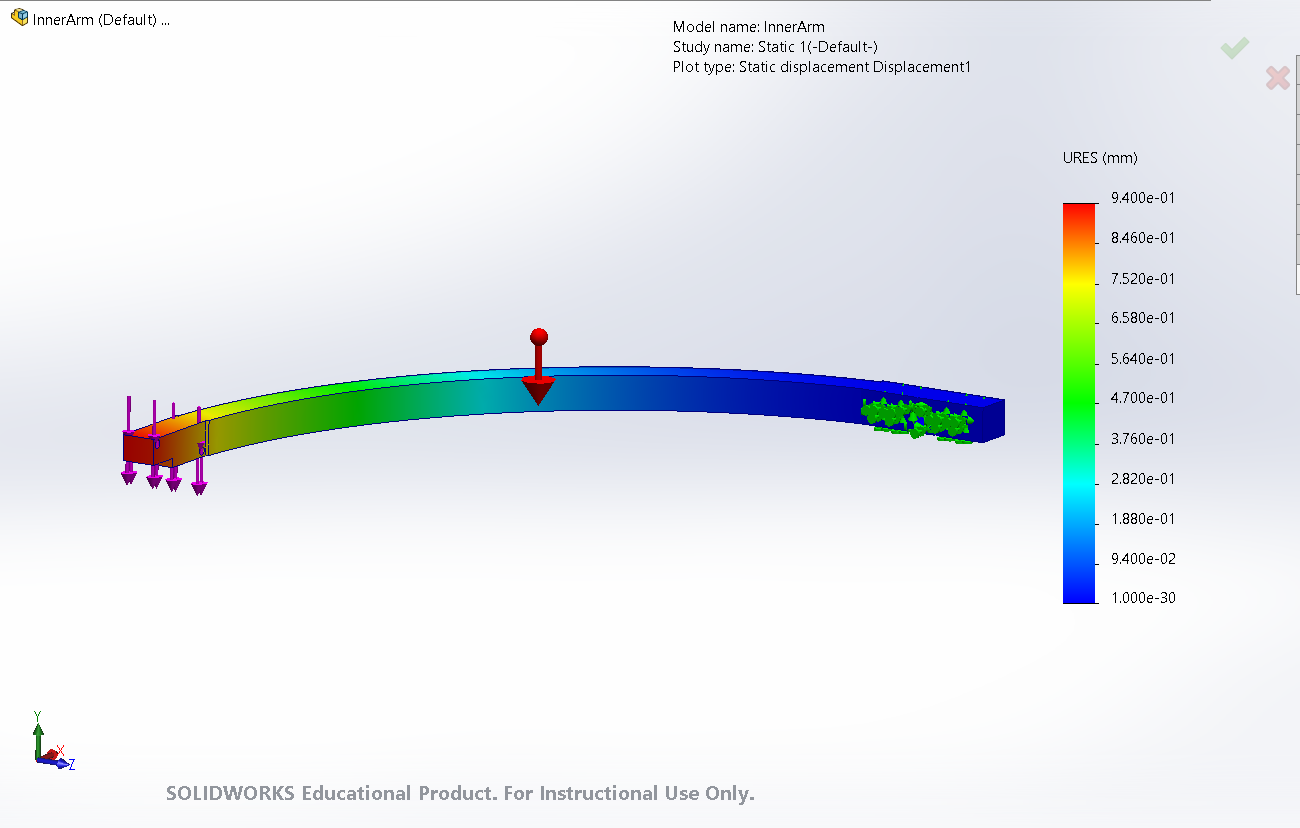Viewport: 1300px width, 828px height.
Task: Click the legend value 6.580e-01
Action: (1141, 318)
